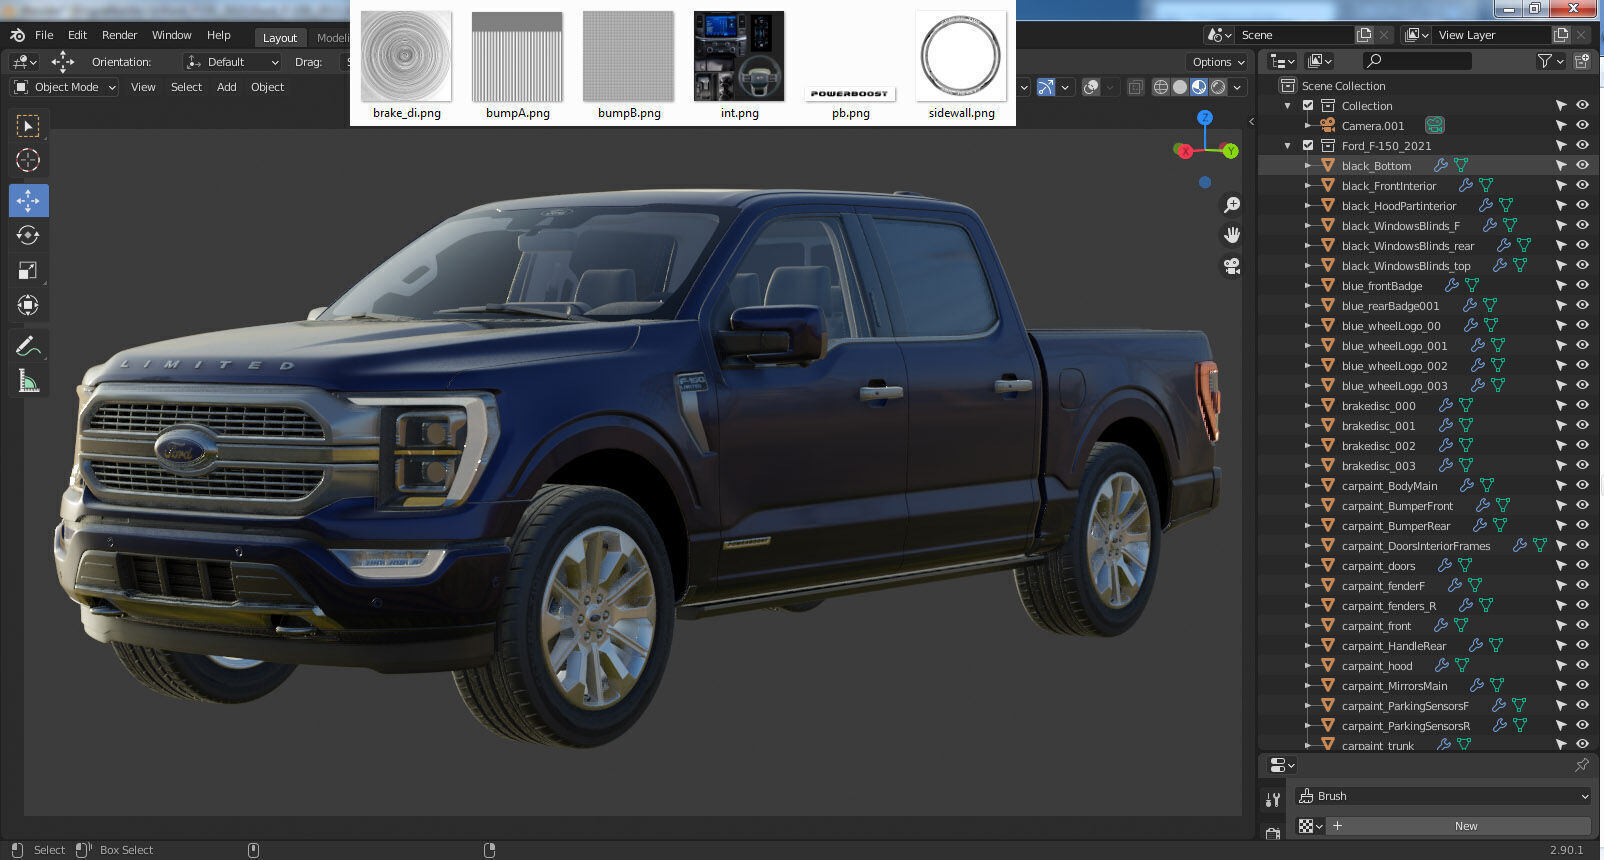Collapse the Collection tree item
This screenshot has height=860, width=1604.
(x=1288, y=106)
